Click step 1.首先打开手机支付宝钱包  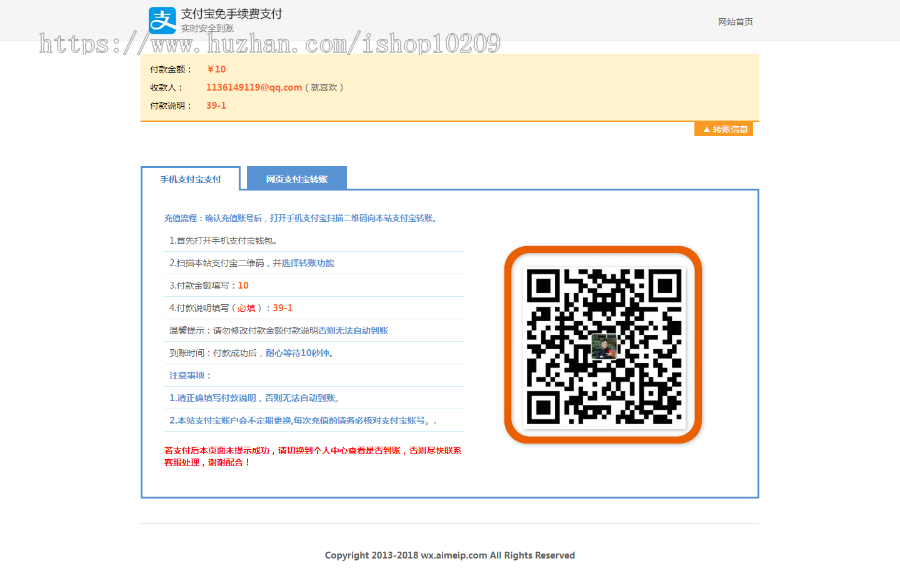(223, 240)
